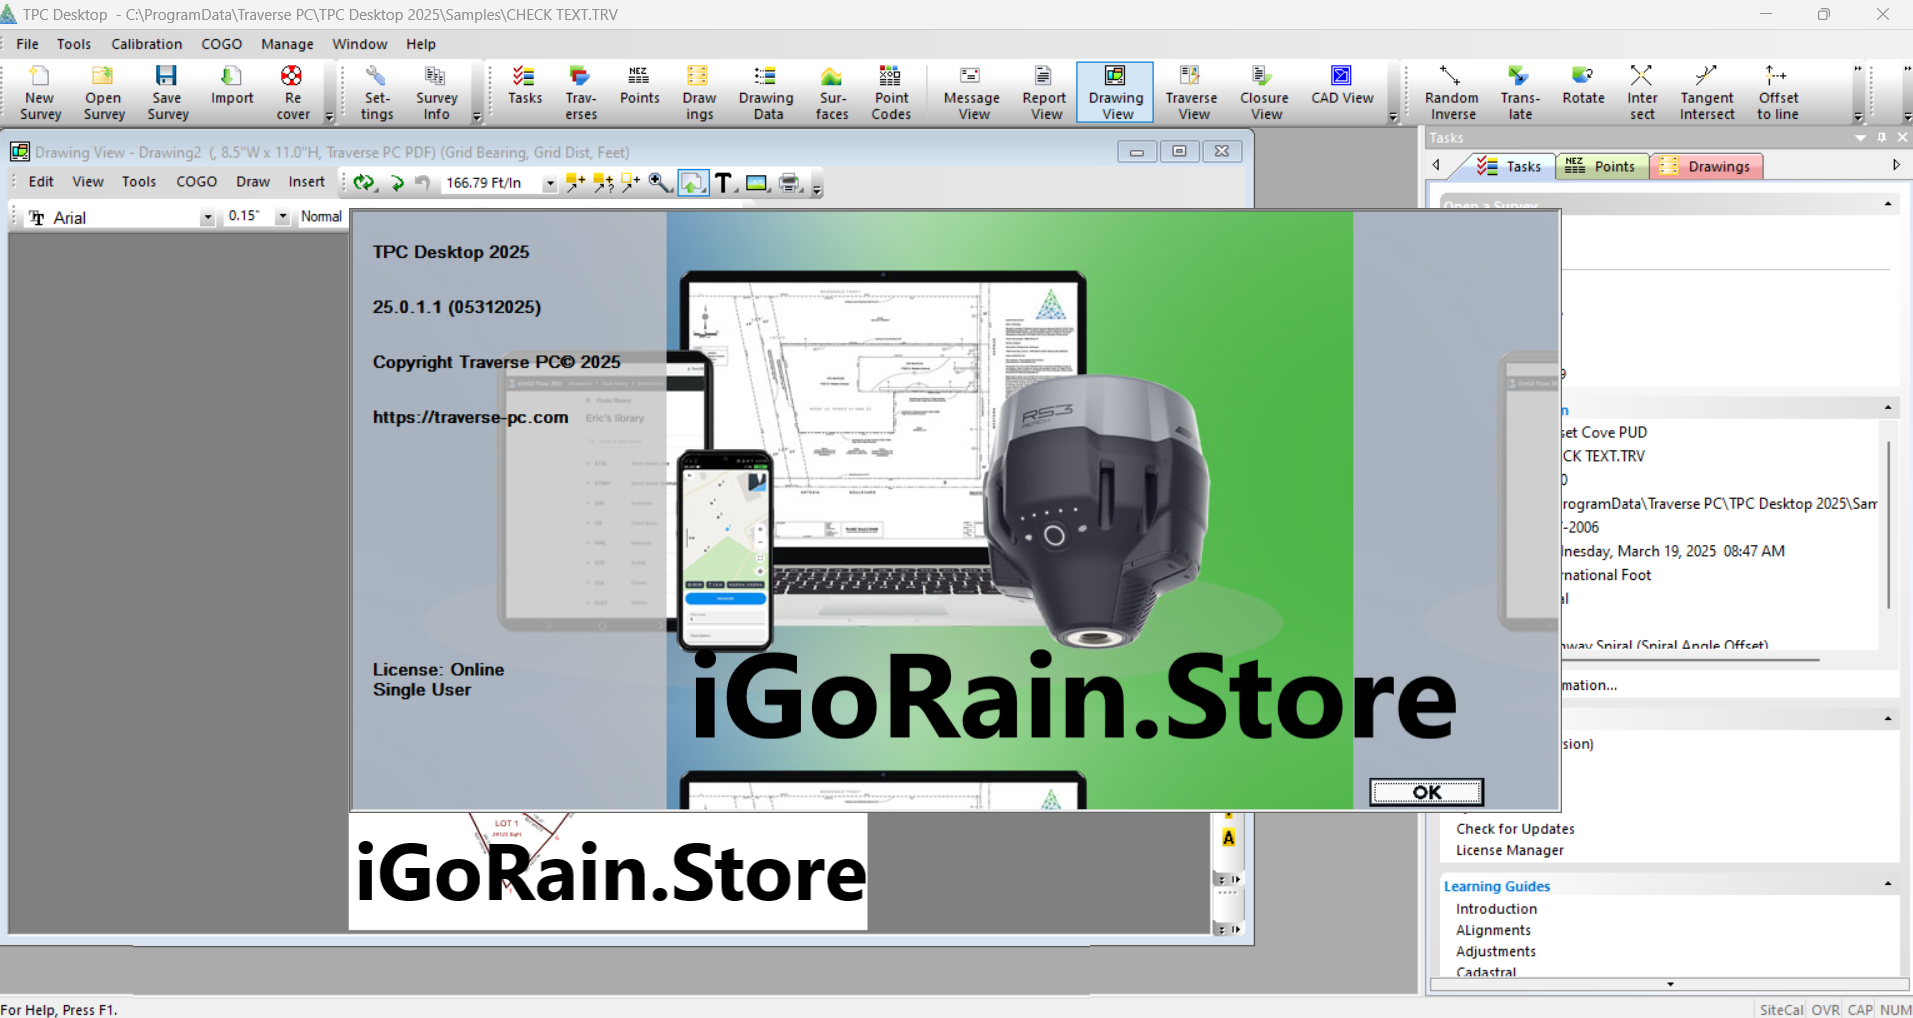Open the Introduction learning guide

(x=1496, y=909)
